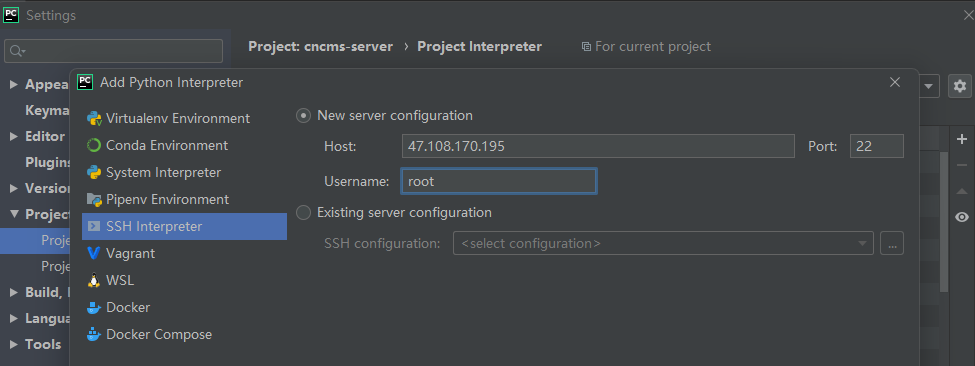Select Virtualenv Environment interpreter type
The height and width of the screenshot is (366, 975).
pos(184,118)
